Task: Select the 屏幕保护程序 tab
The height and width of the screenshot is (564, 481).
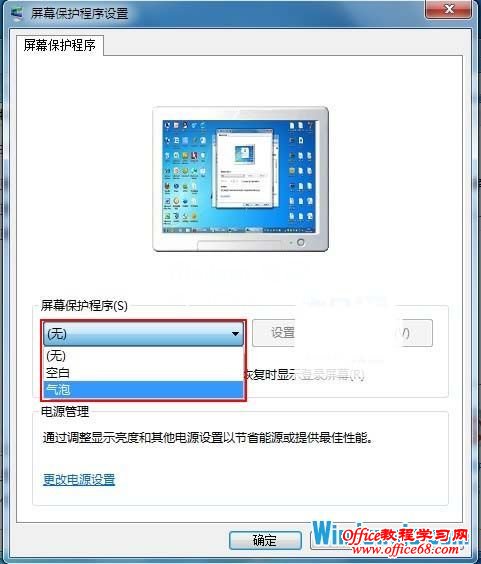Action: coord(60,45)
